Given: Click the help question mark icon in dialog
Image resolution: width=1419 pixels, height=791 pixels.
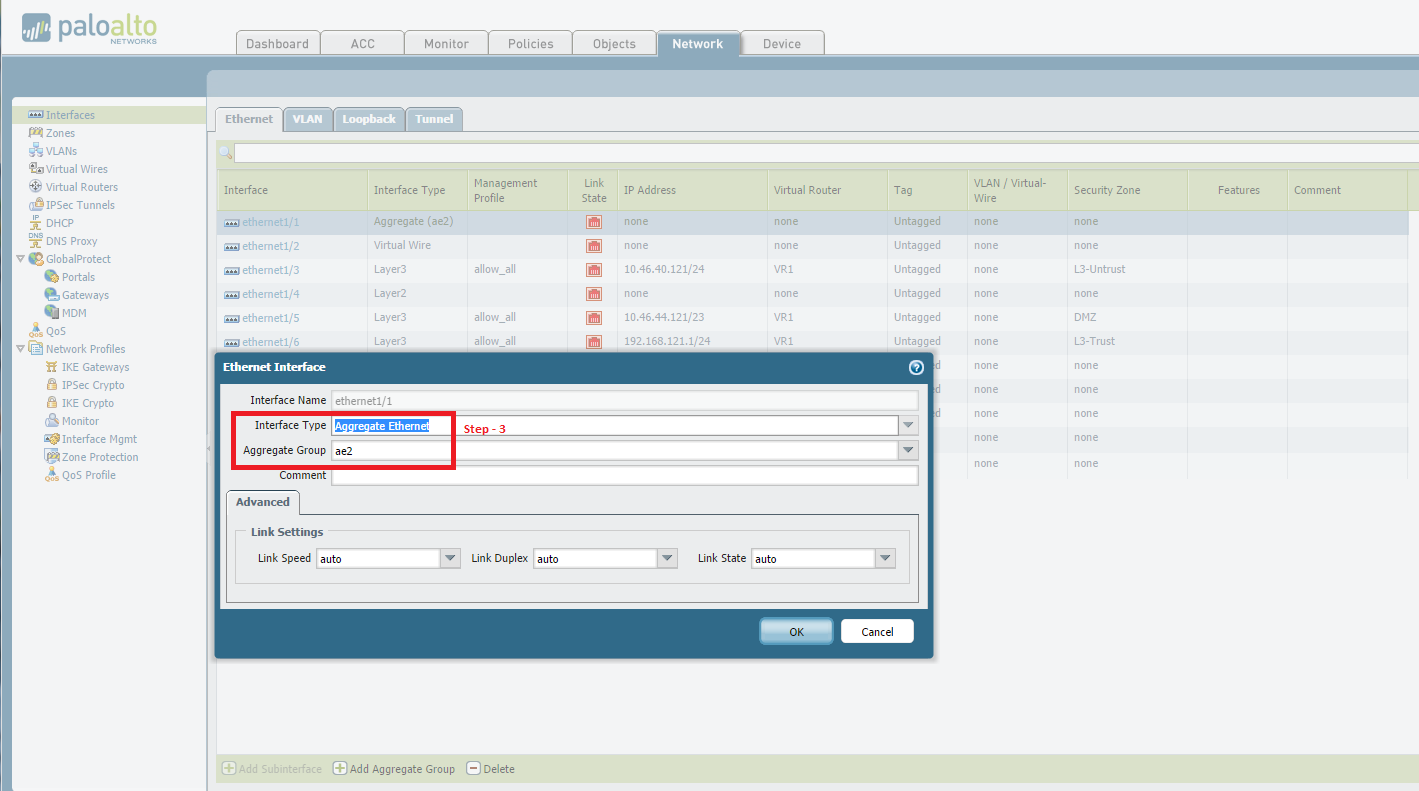Looking at the screenshot, I should [915, 367].
